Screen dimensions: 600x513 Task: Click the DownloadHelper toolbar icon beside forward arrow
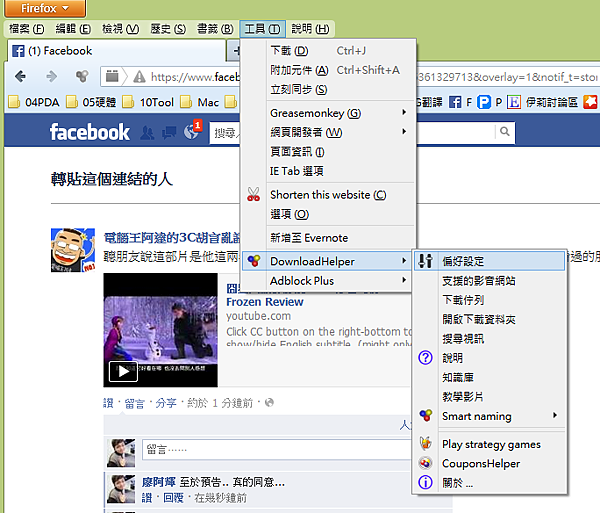(82, 77)
